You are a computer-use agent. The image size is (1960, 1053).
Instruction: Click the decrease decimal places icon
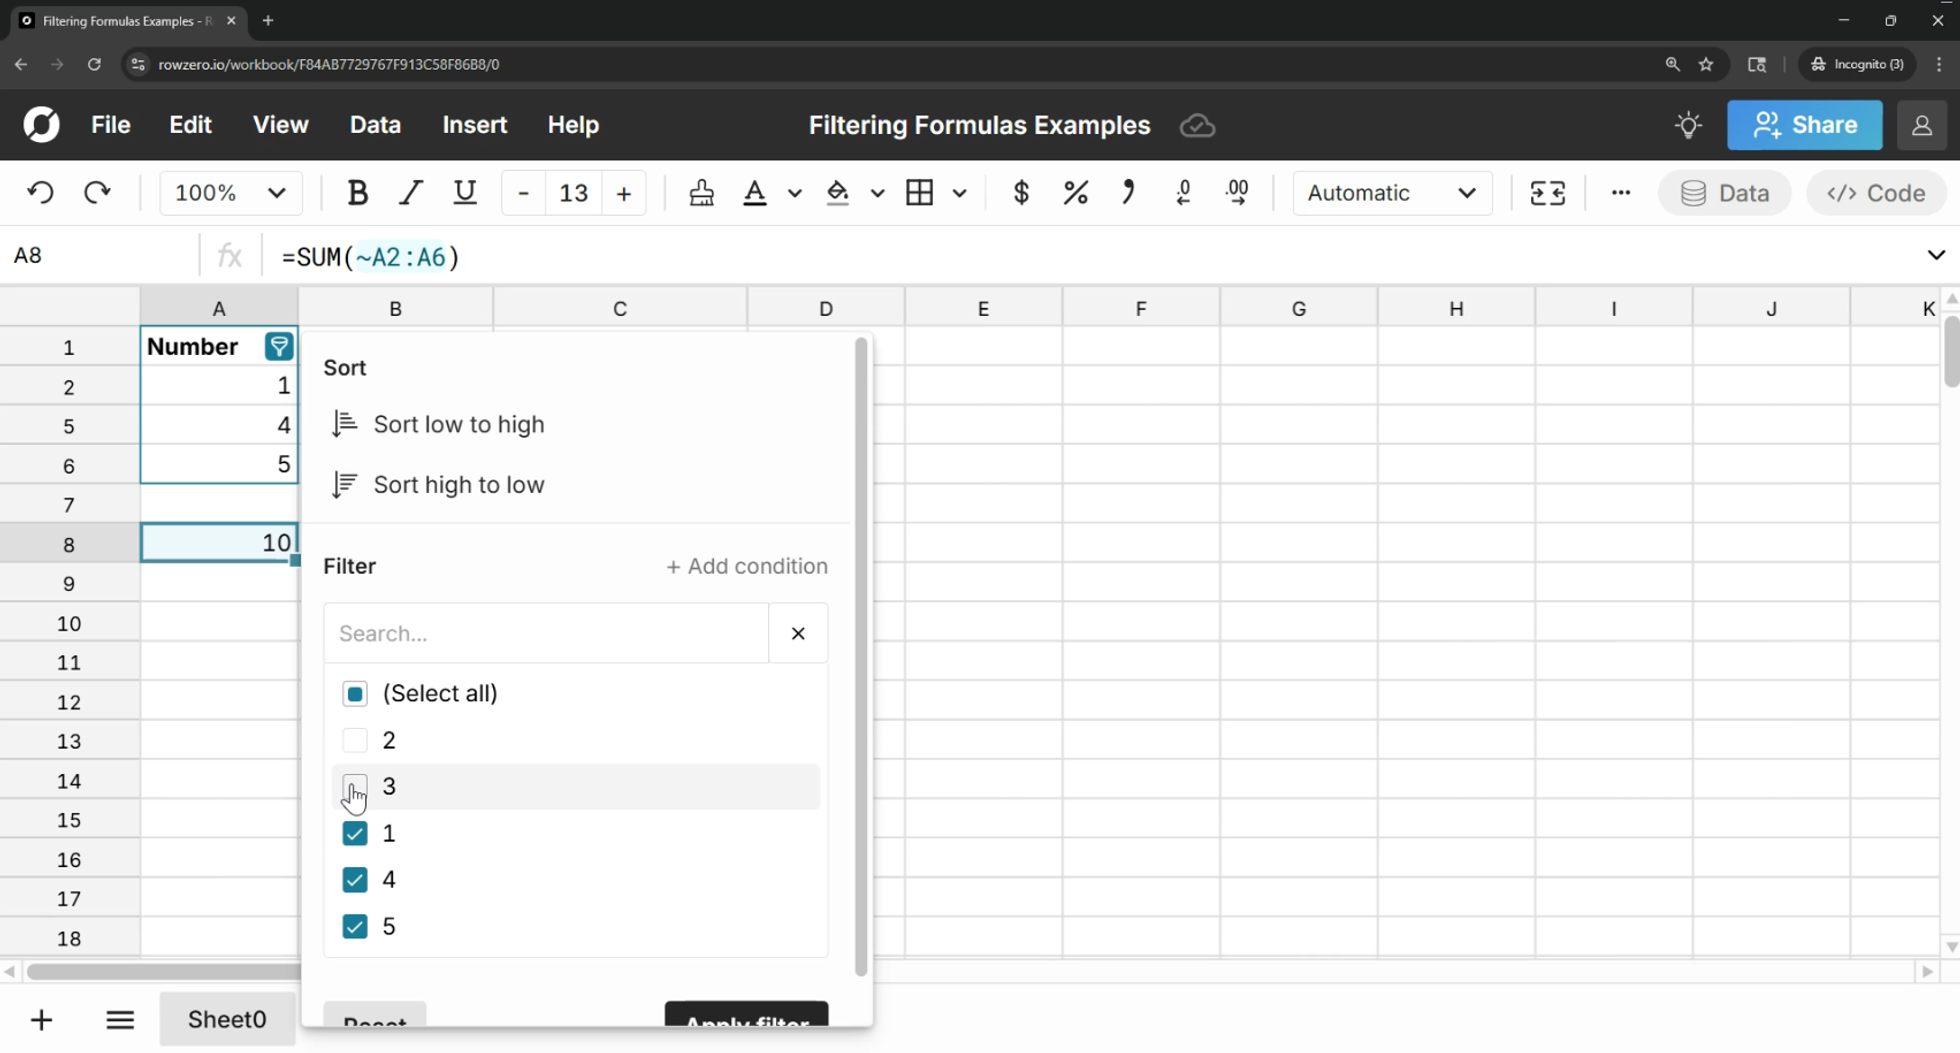click(1183, 193)
